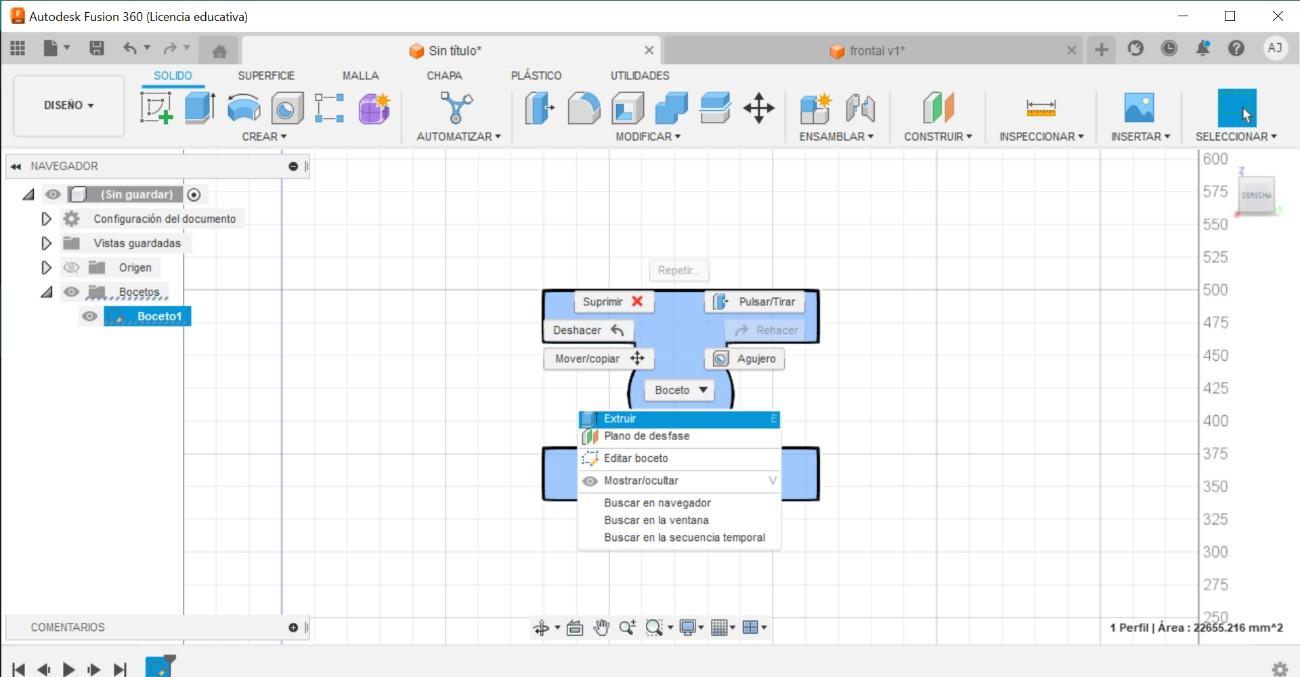
Task: Select the Shell tool icon
Action: pos(628,108)
